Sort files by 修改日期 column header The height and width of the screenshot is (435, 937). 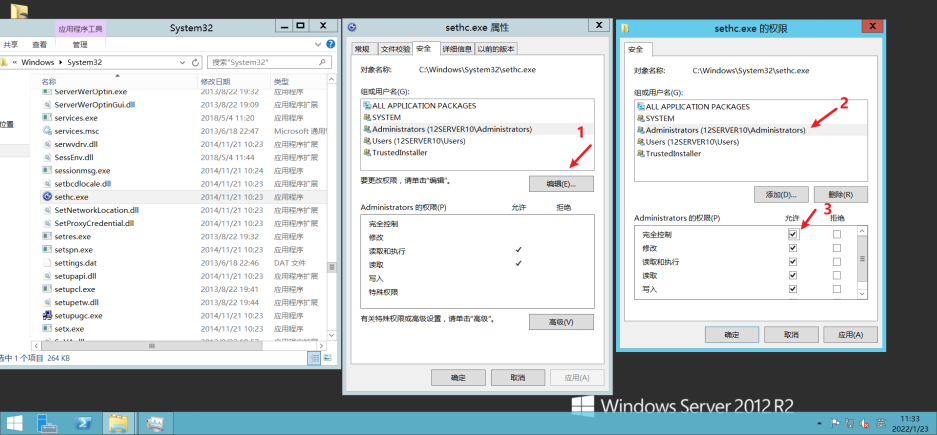point(234,81)
